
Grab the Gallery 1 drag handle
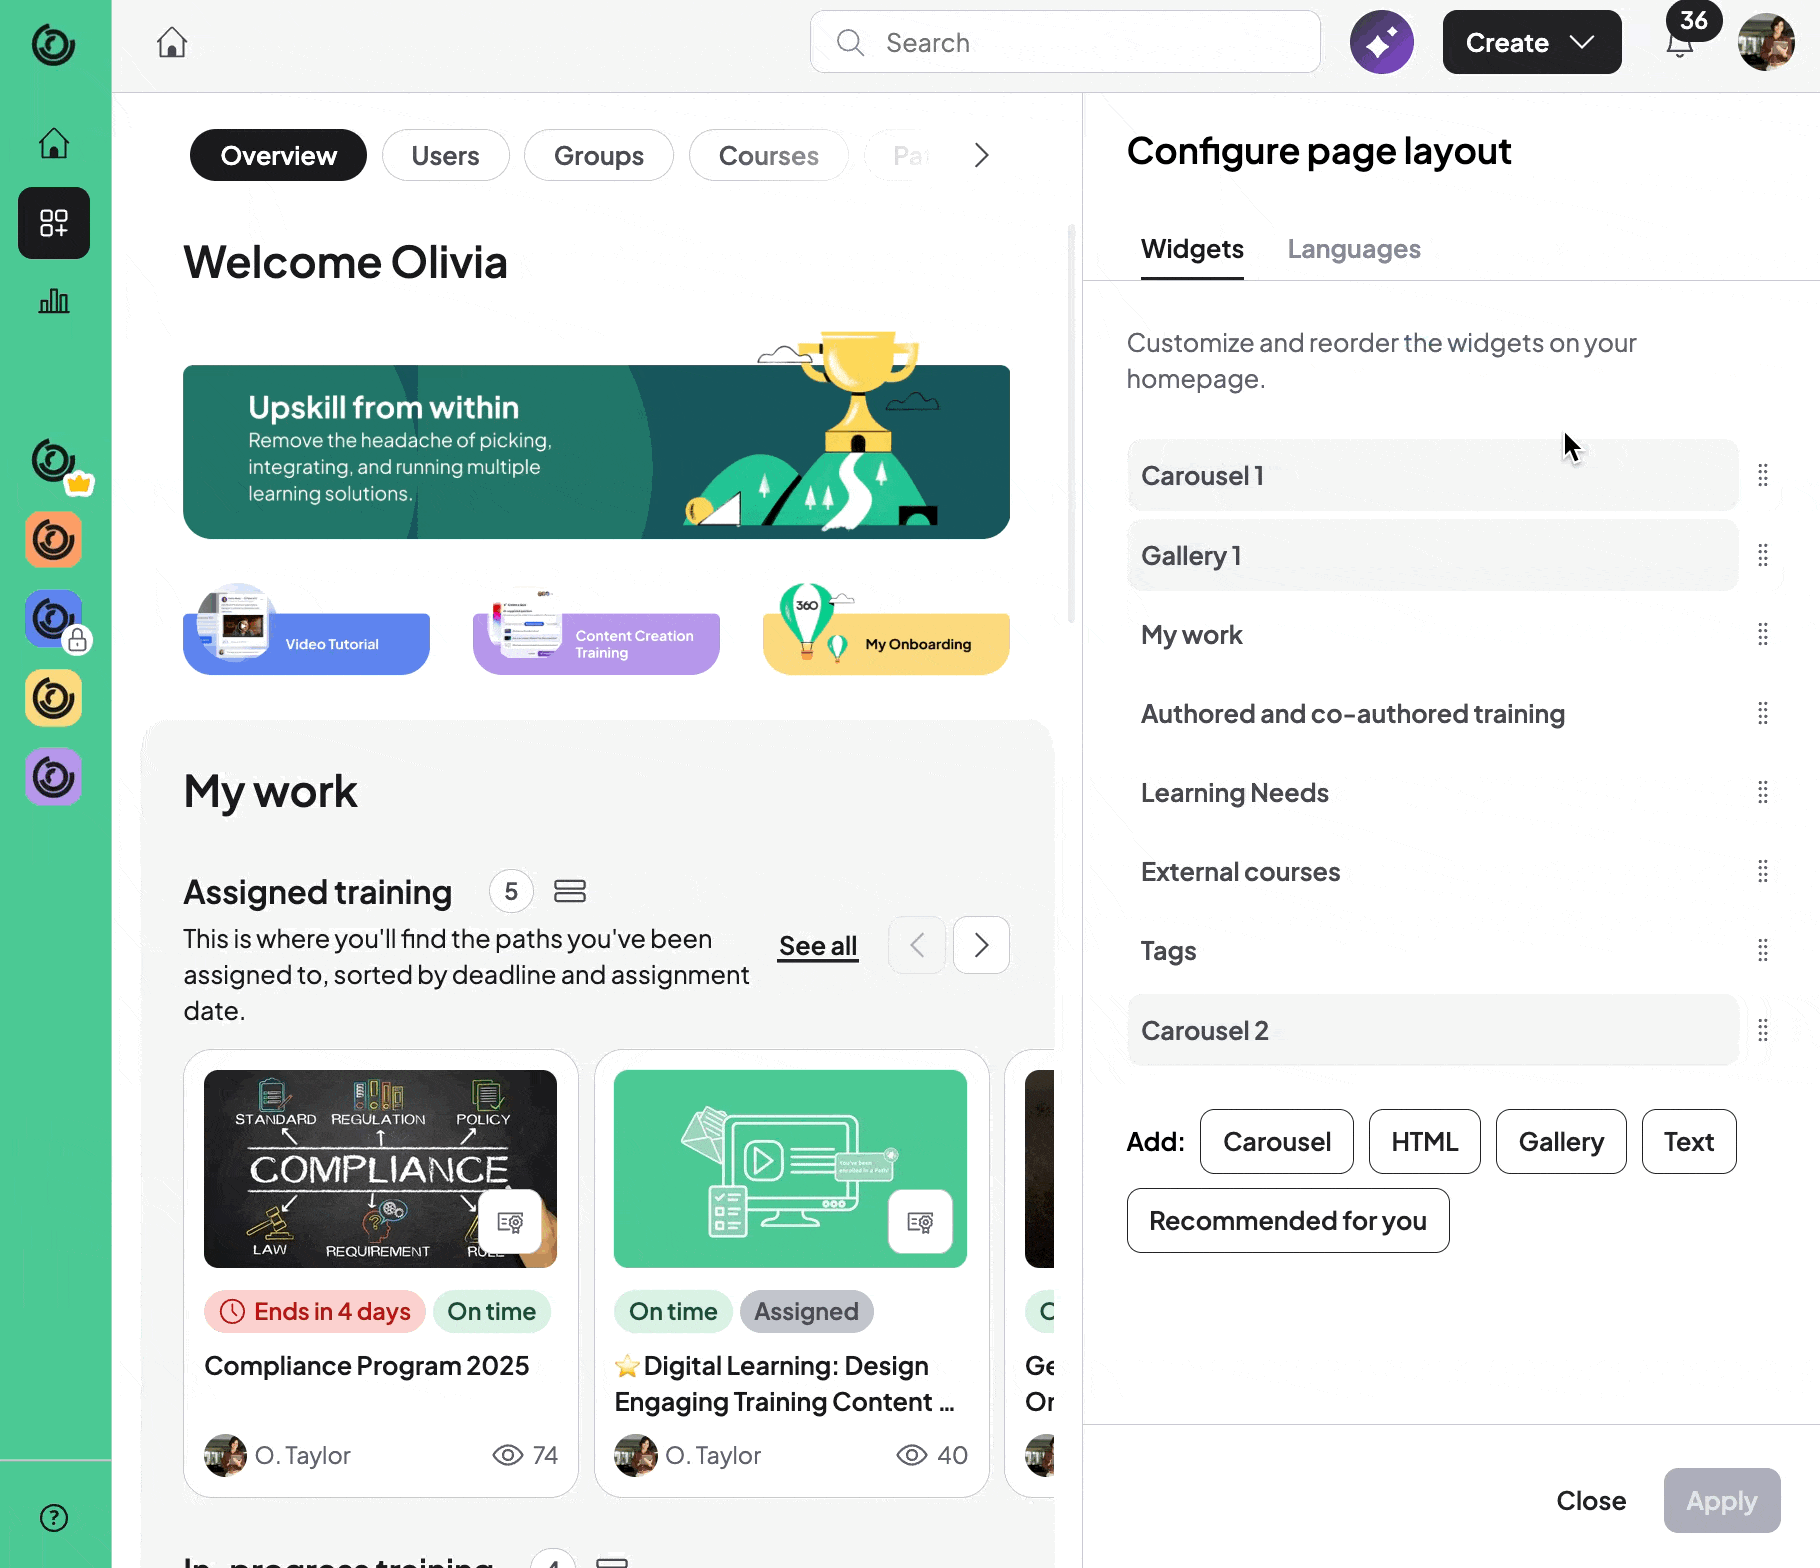point(1763,555)
